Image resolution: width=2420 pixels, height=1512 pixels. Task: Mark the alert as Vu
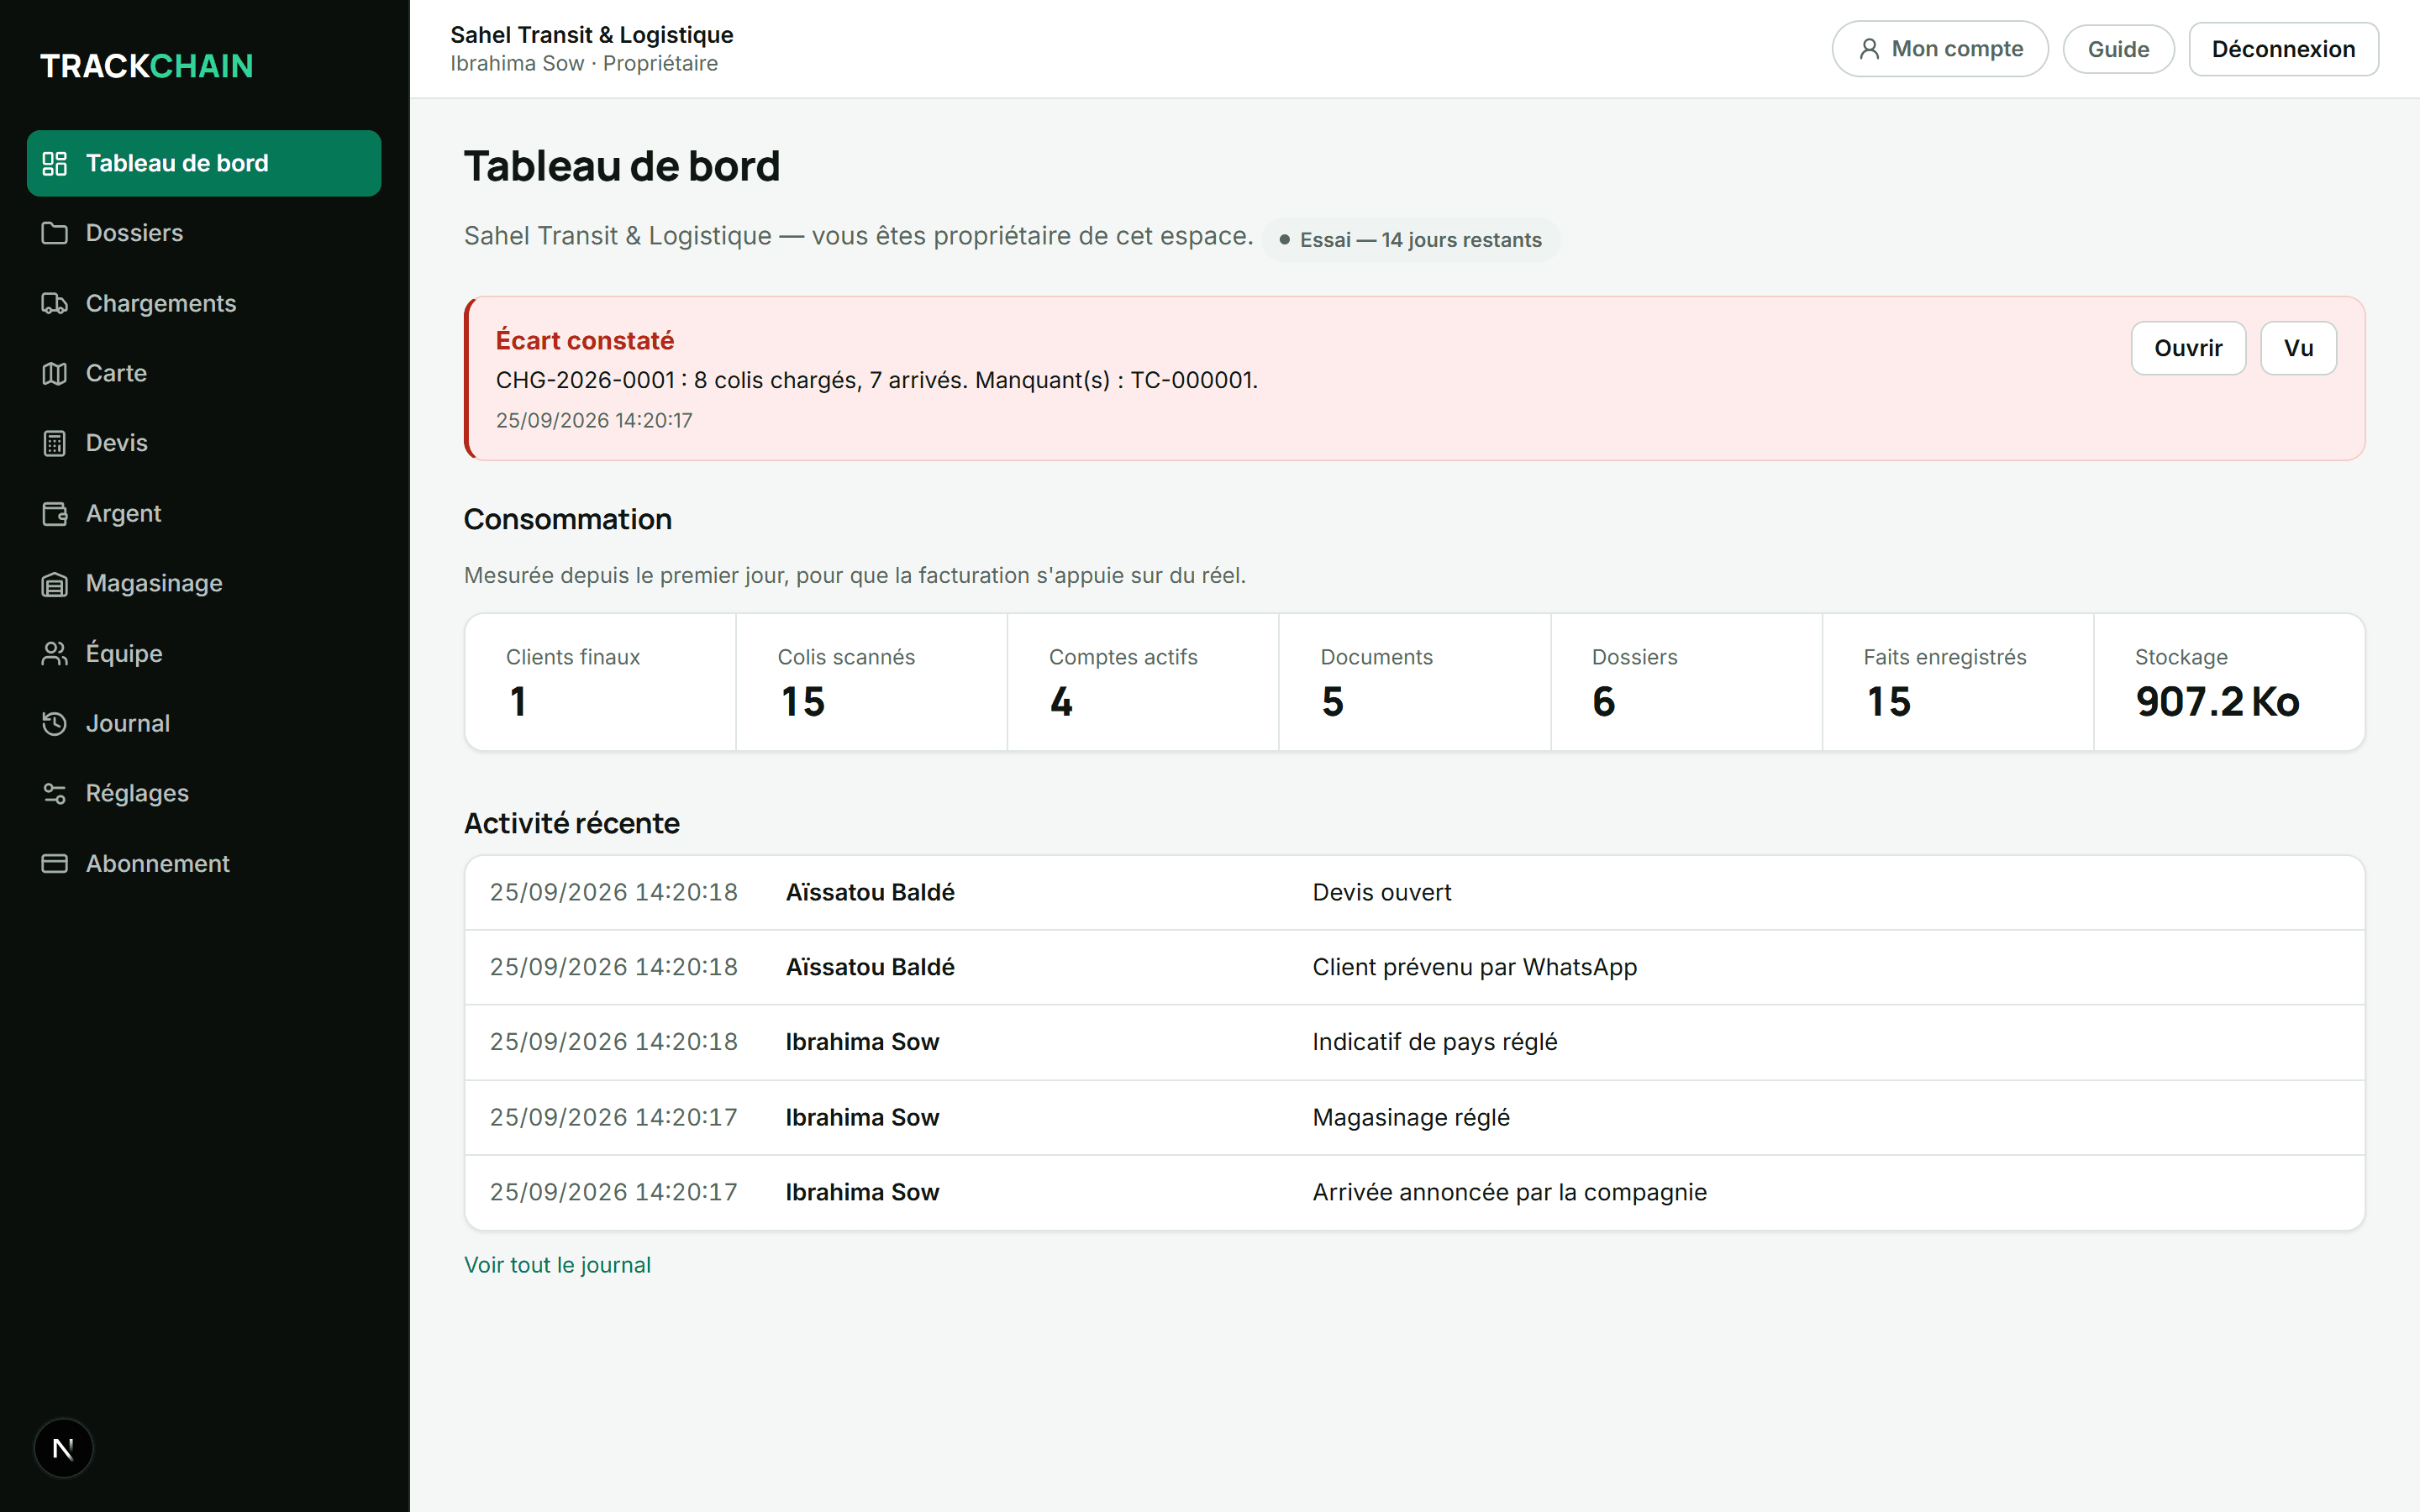[2298, 348]
